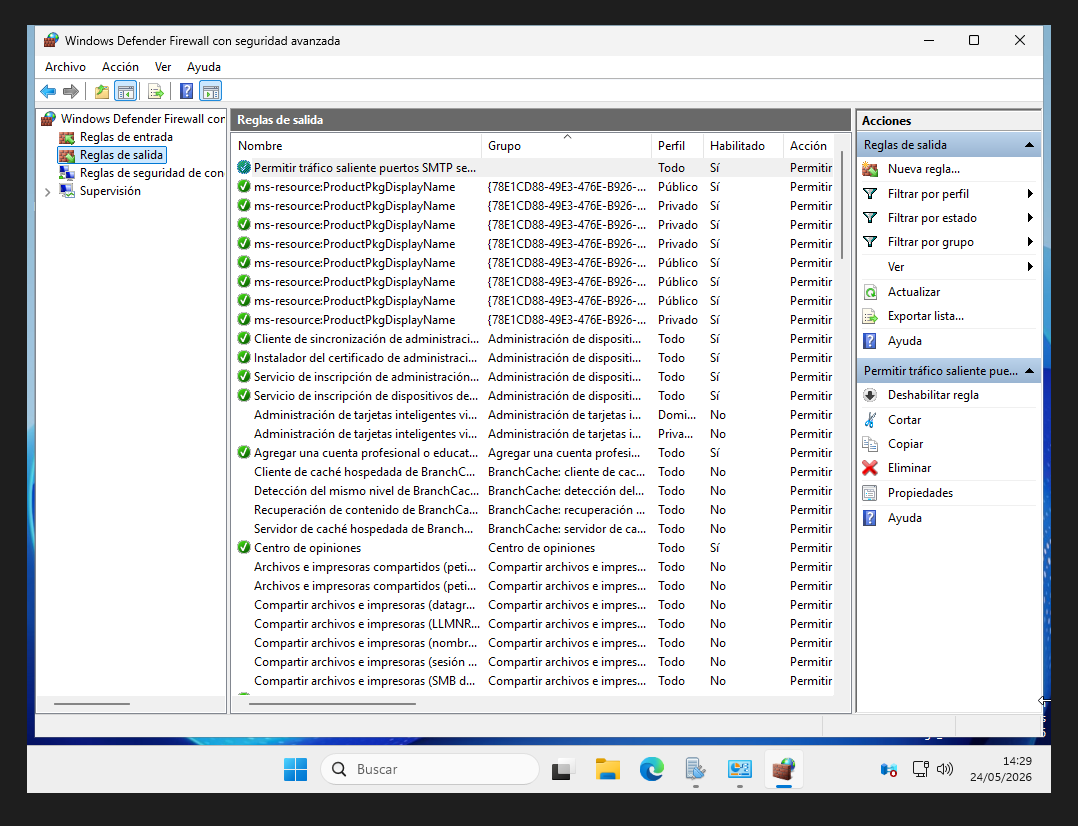Image resolution: width=1078 pixels, height=826 pixels.
Task: Click the Nueva regla icon in Acciones
Action: click(x=870, y=169)
